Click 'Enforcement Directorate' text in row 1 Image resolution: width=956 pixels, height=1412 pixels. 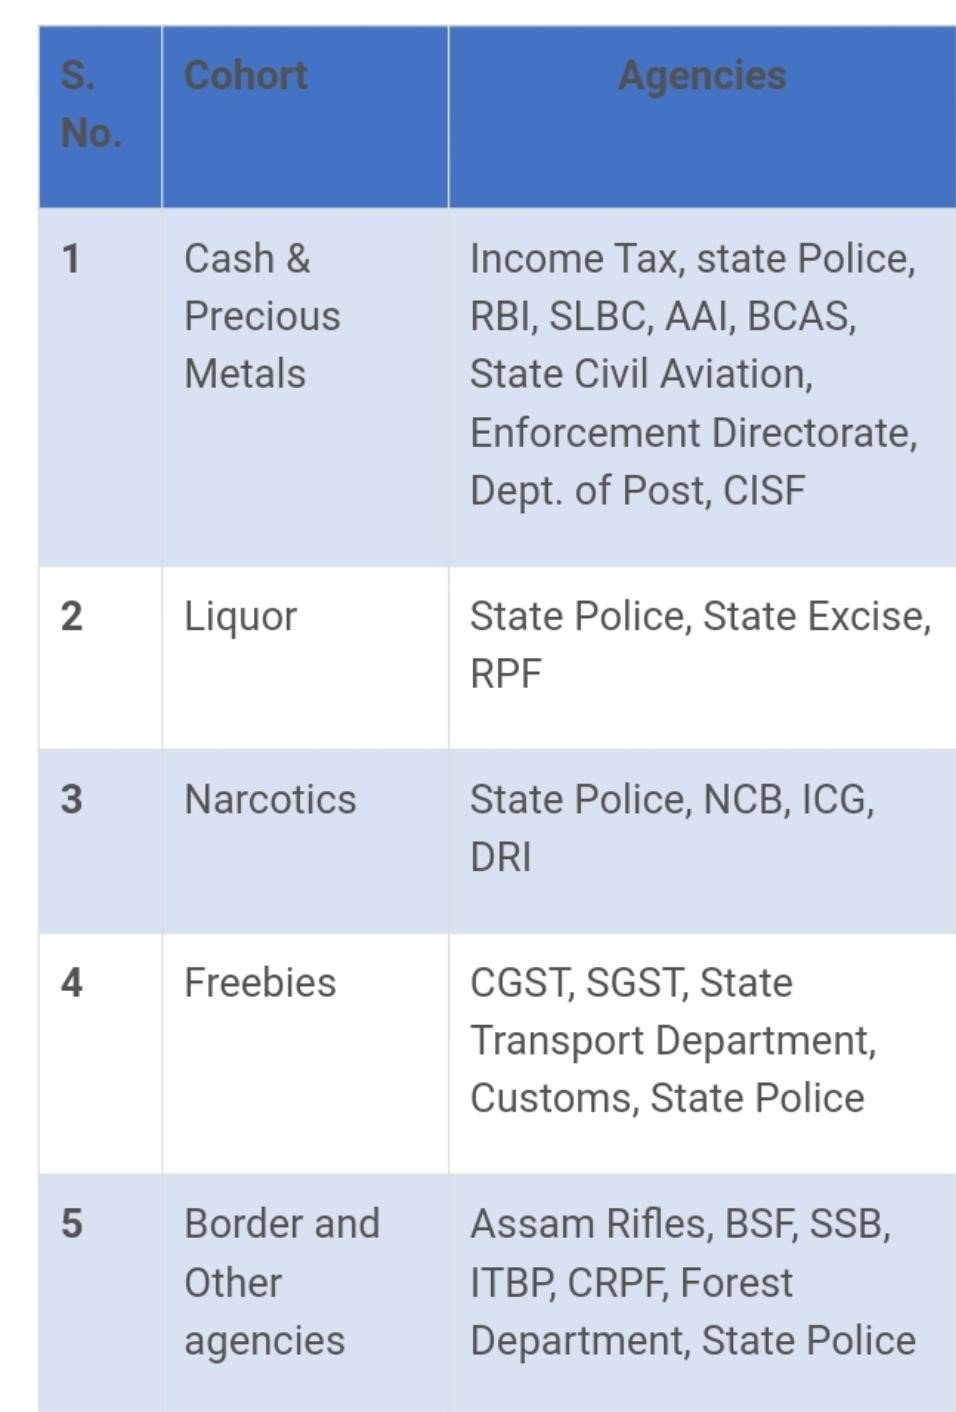pyautogui.click(x=692, y=433)
